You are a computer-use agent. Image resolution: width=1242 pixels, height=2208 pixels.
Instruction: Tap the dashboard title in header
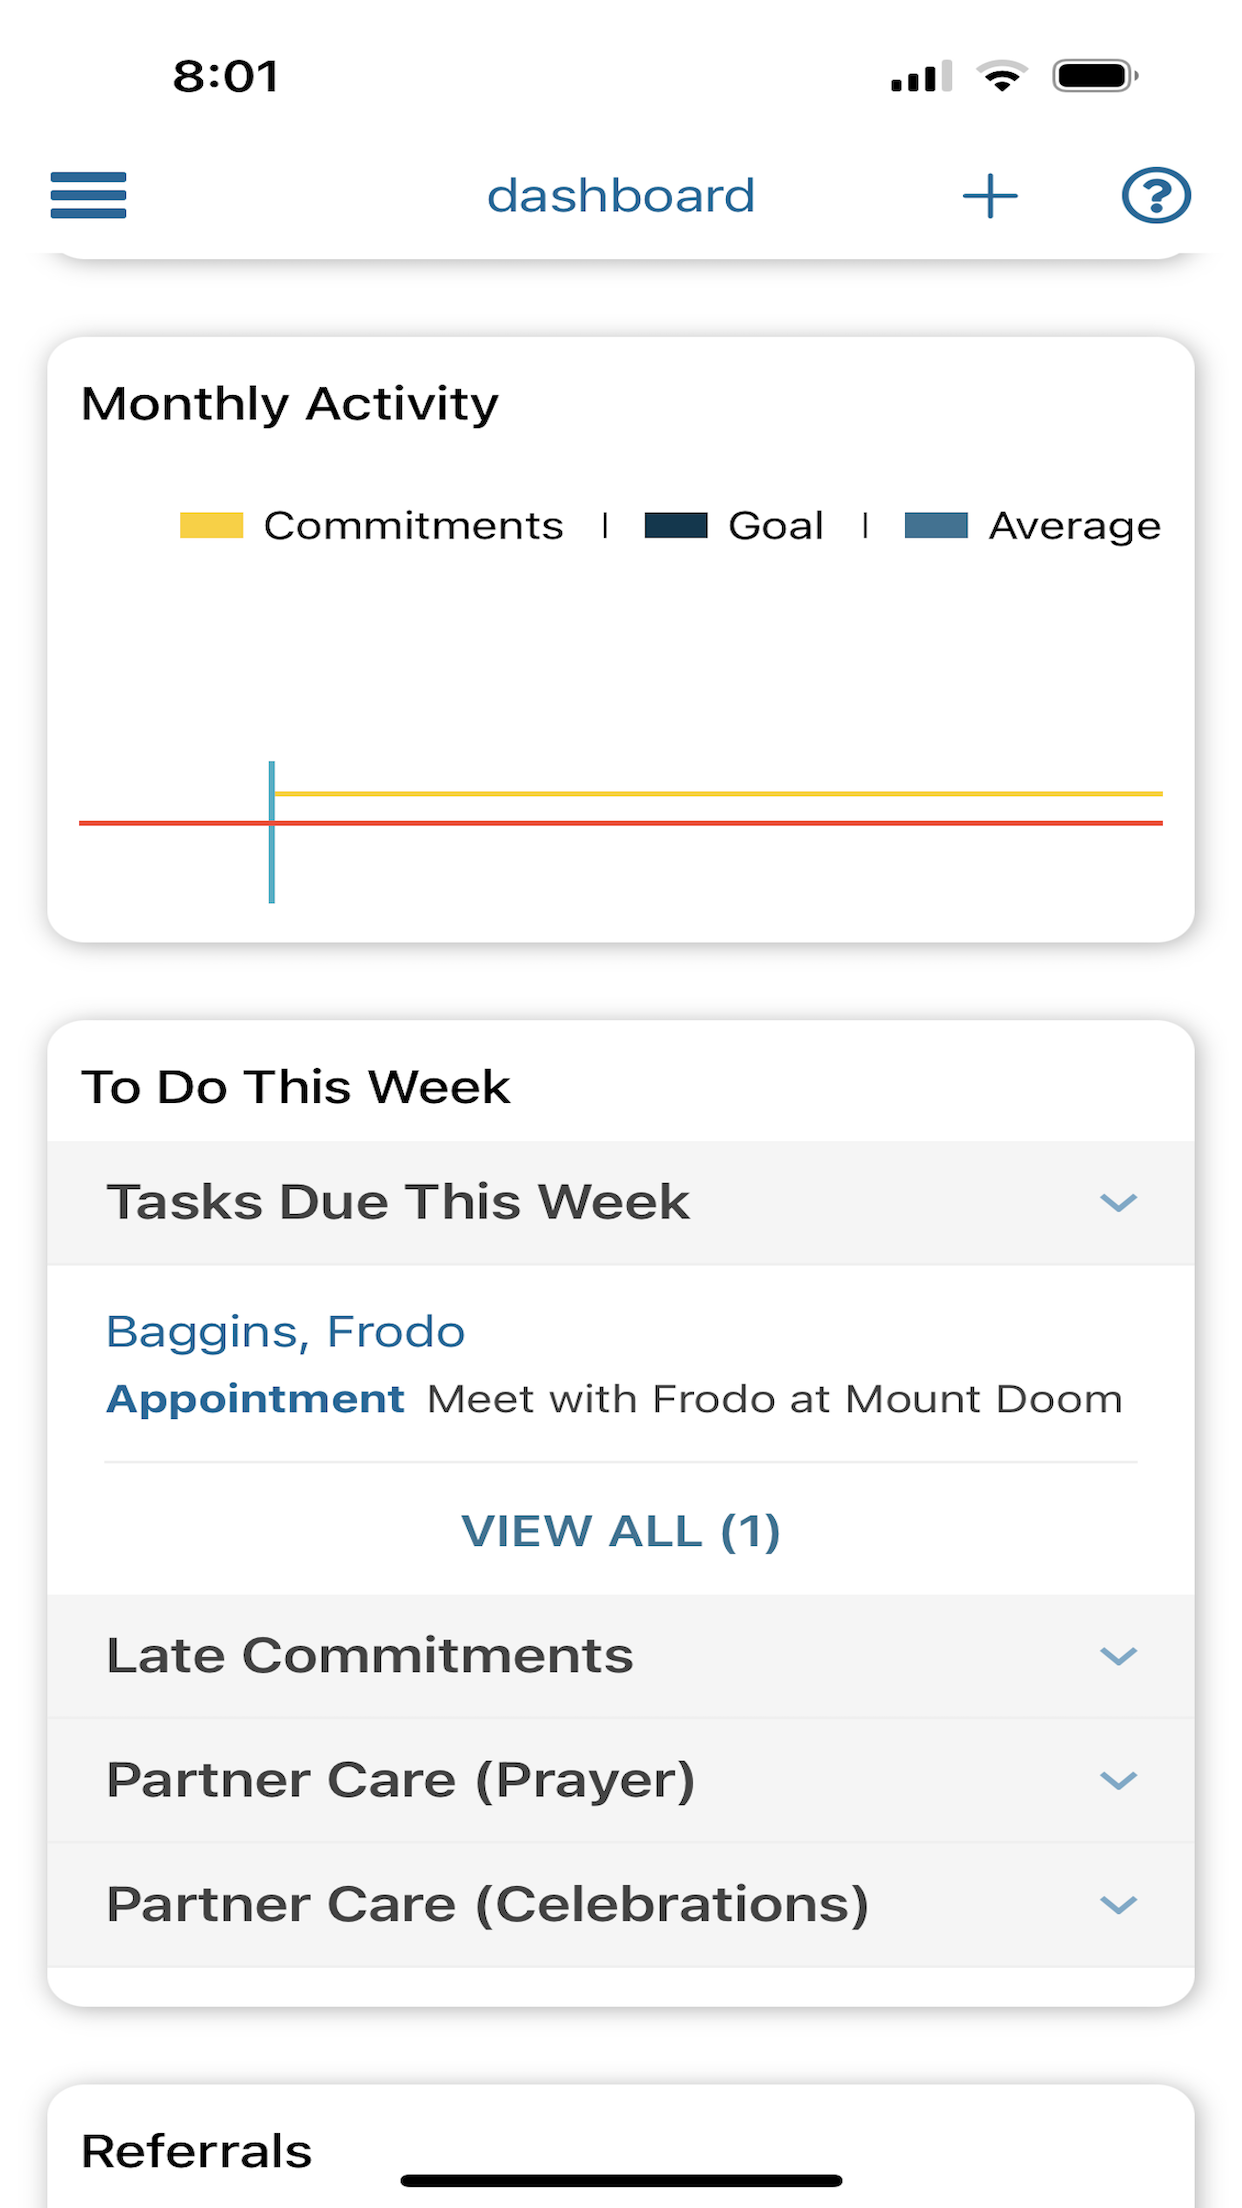coord(621,195)
